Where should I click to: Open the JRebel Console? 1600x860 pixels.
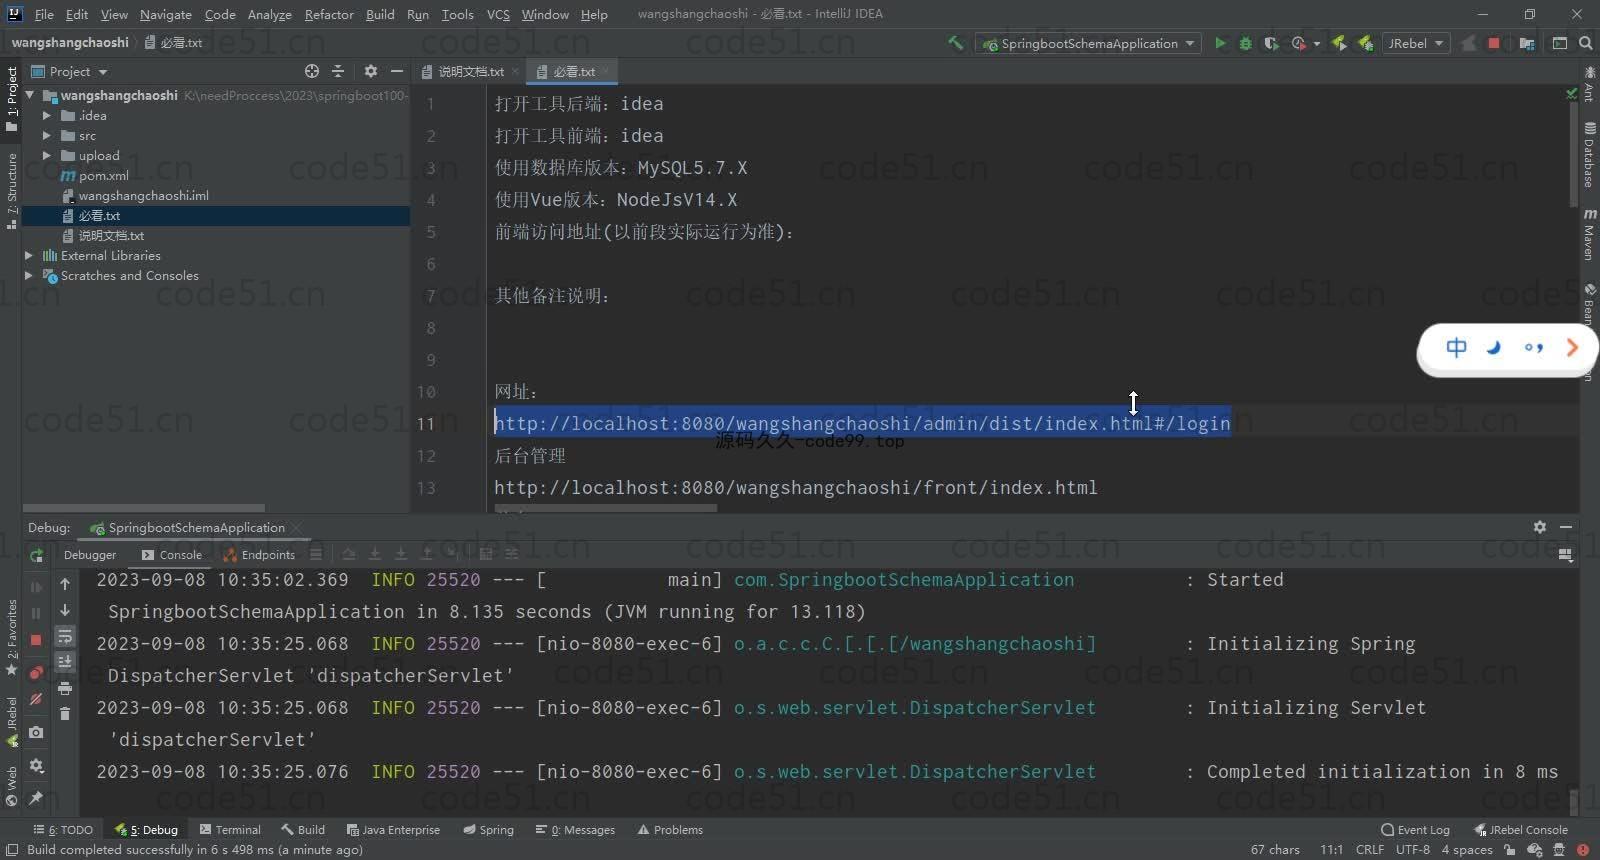click(1520, 830)
